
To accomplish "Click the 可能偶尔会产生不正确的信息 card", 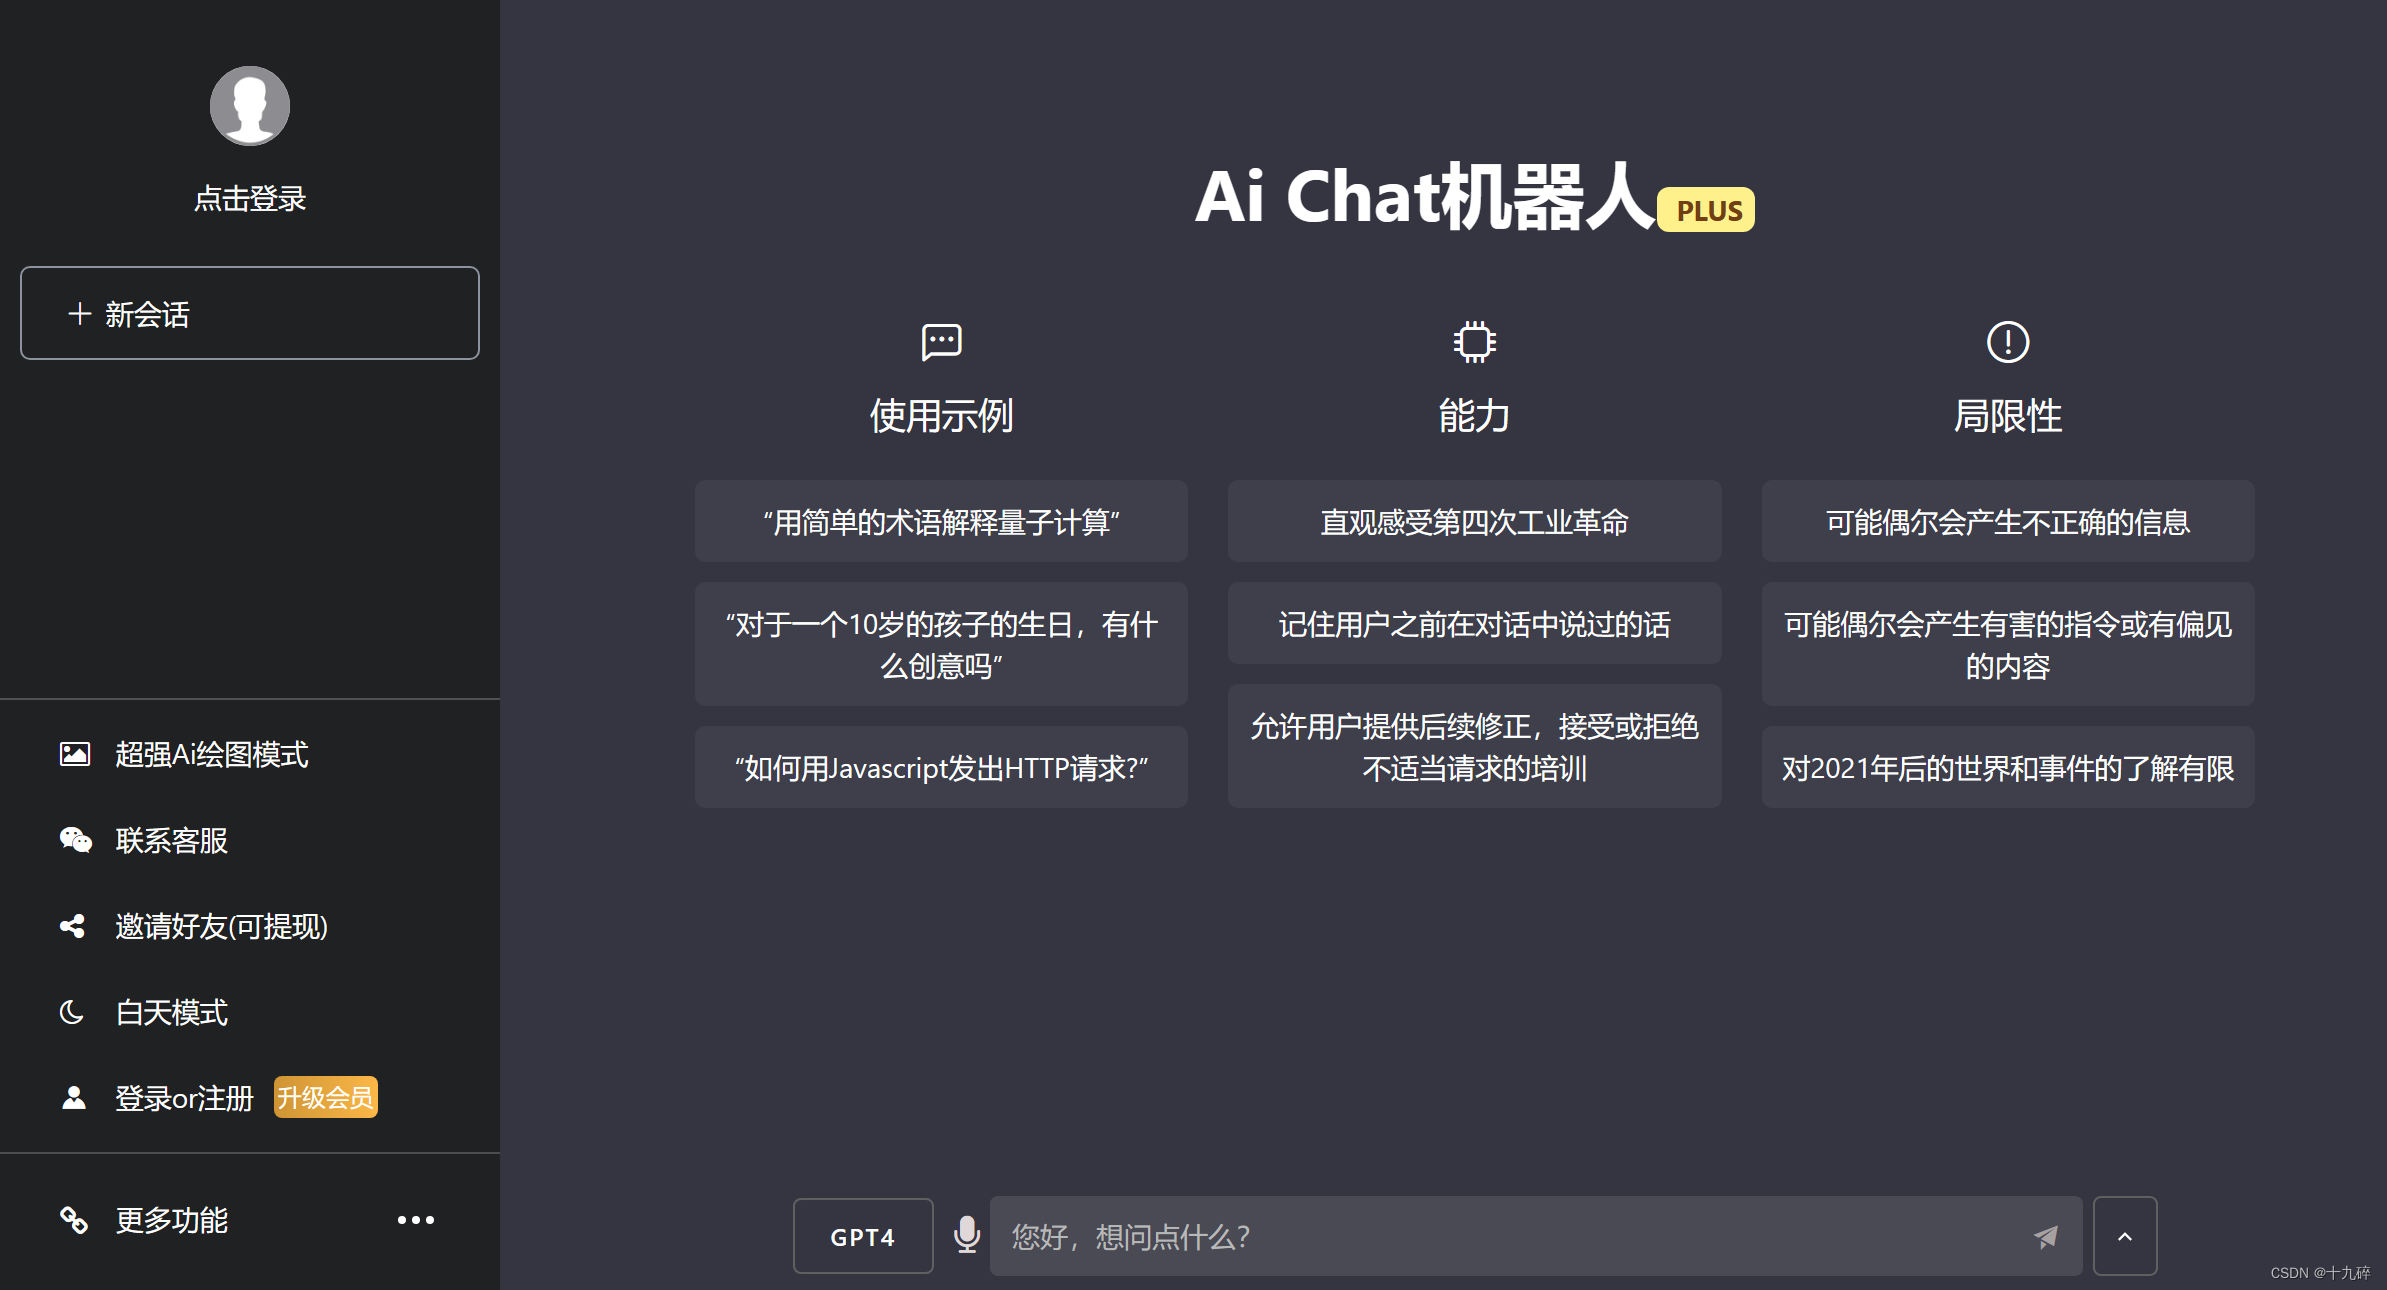I will [2007, 521].
